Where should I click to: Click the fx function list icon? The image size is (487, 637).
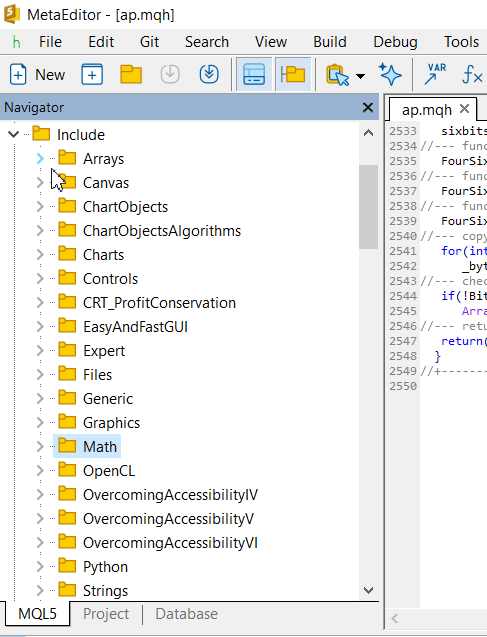pyautogui.click(x=472, y=75)
